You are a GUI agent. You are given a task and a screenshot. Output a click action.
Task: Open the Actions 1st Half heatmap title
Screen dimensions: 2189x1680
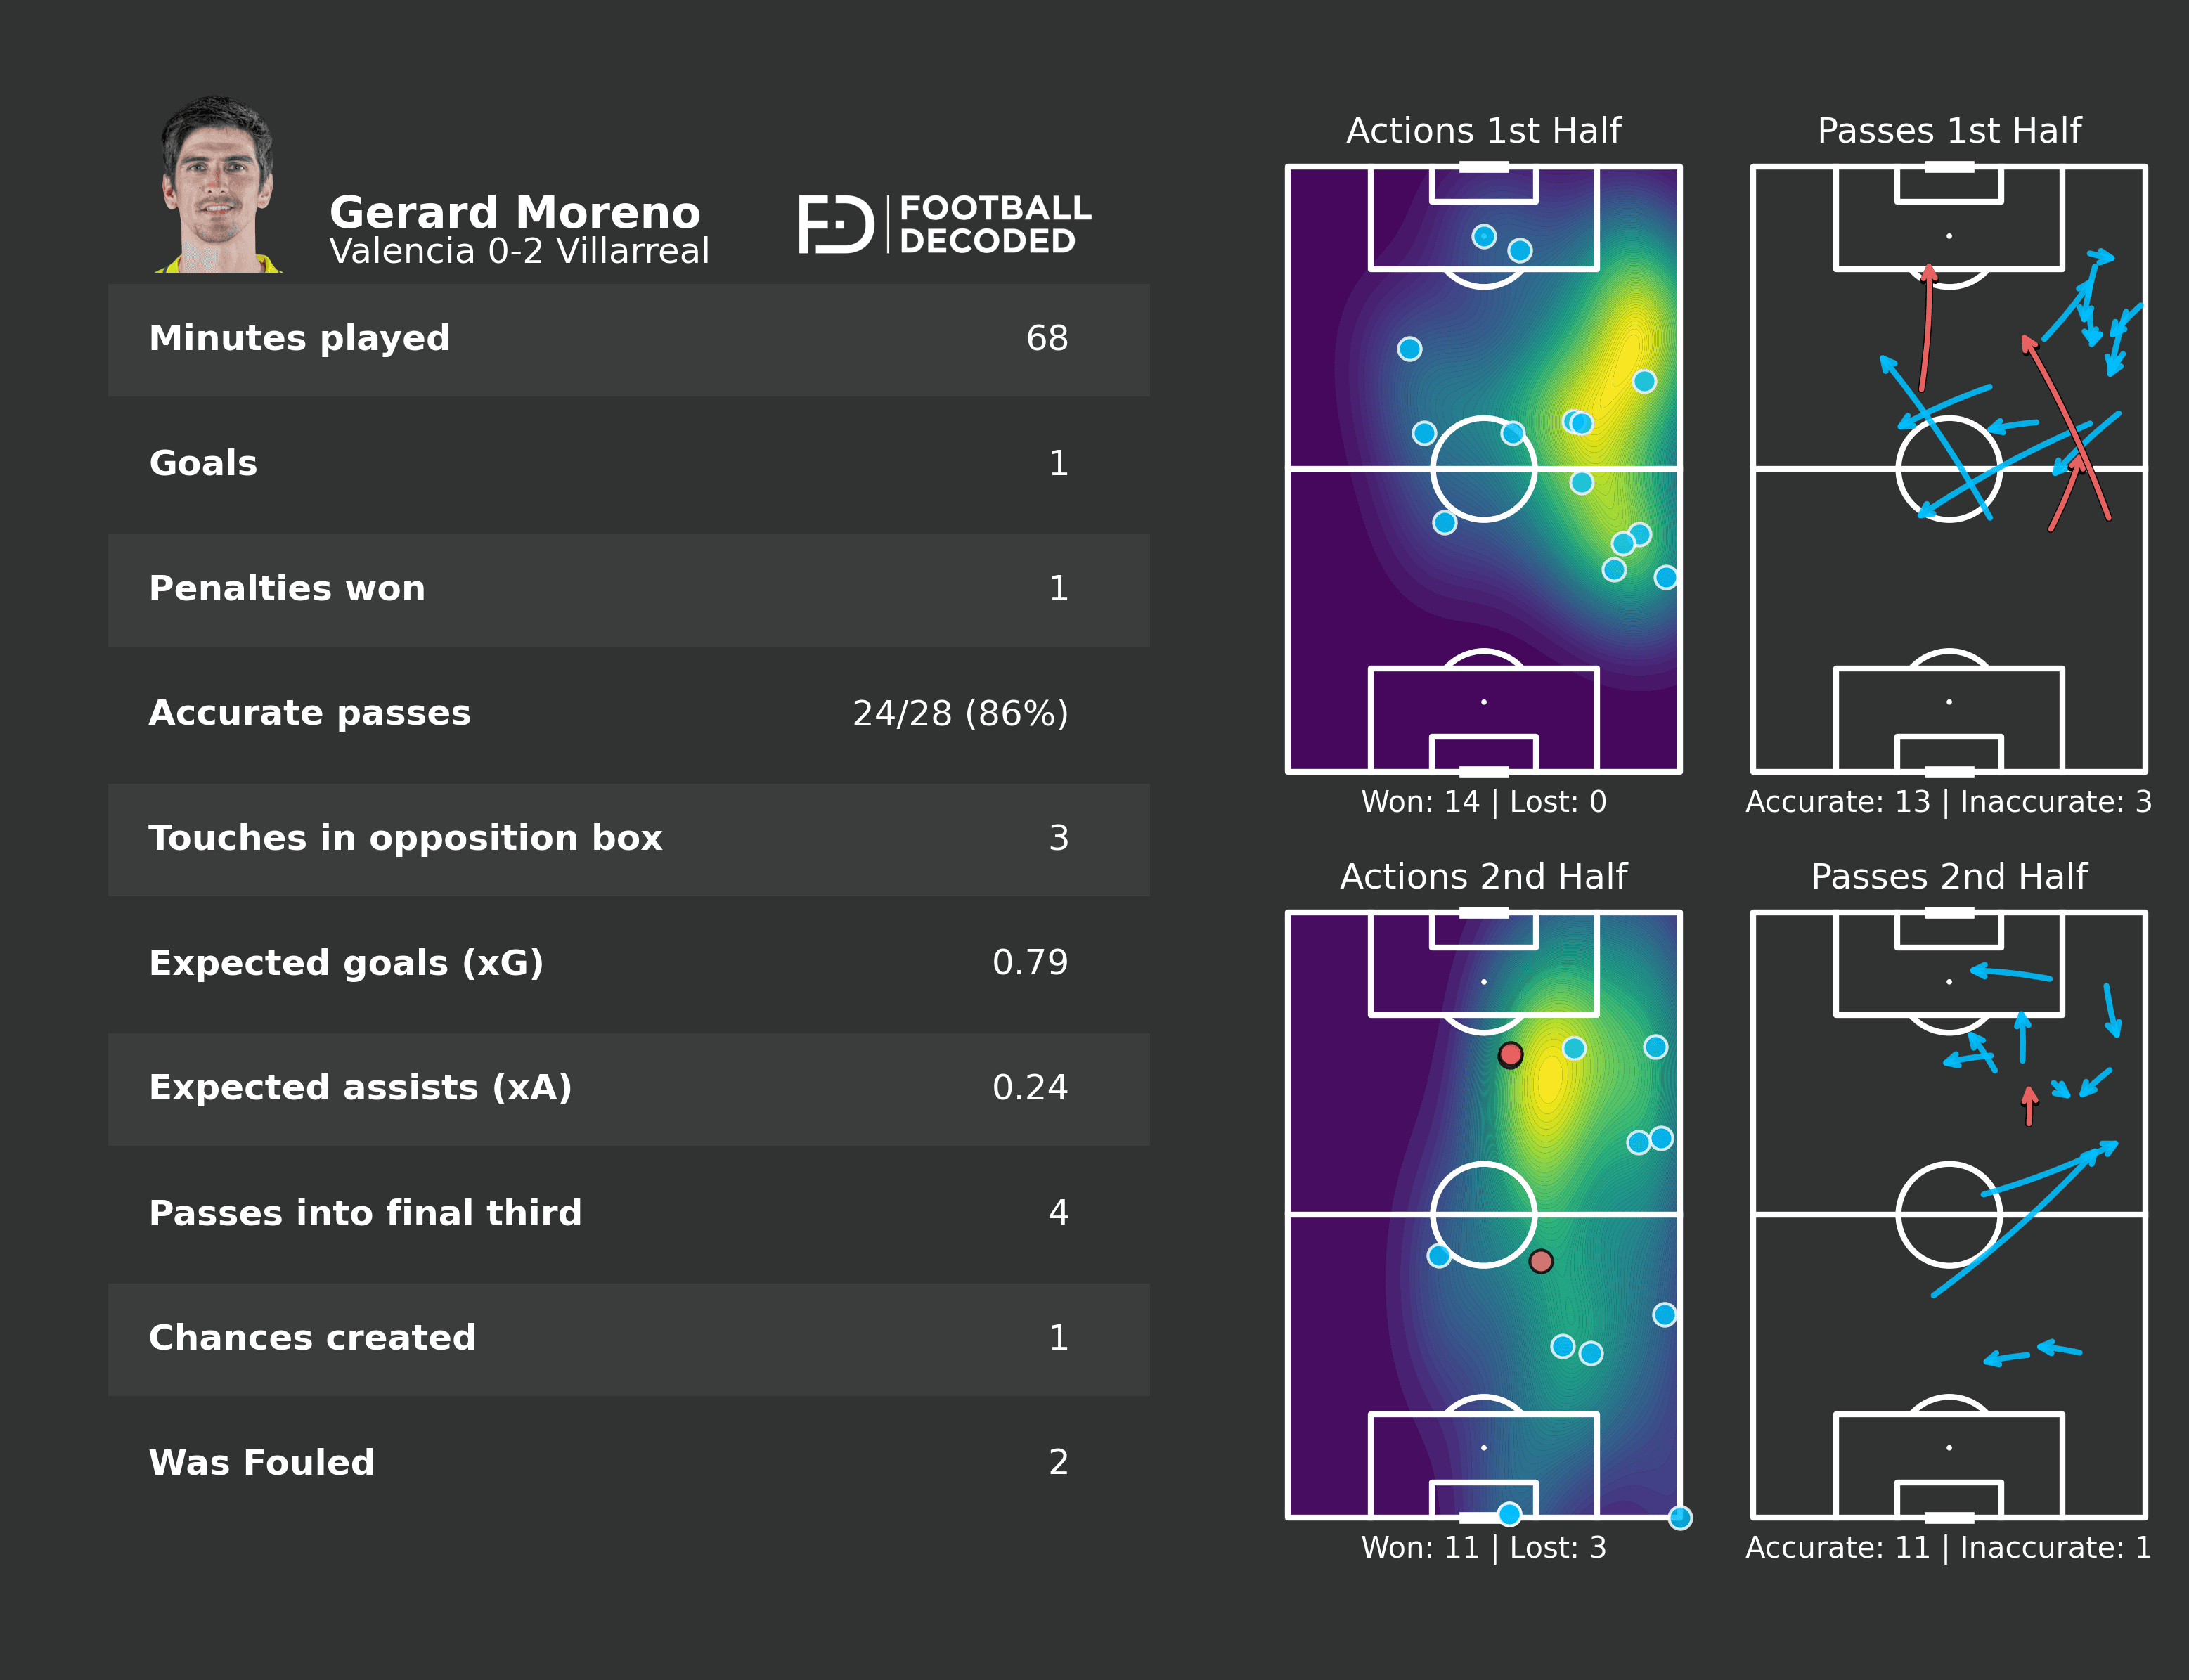(1483, 131)
